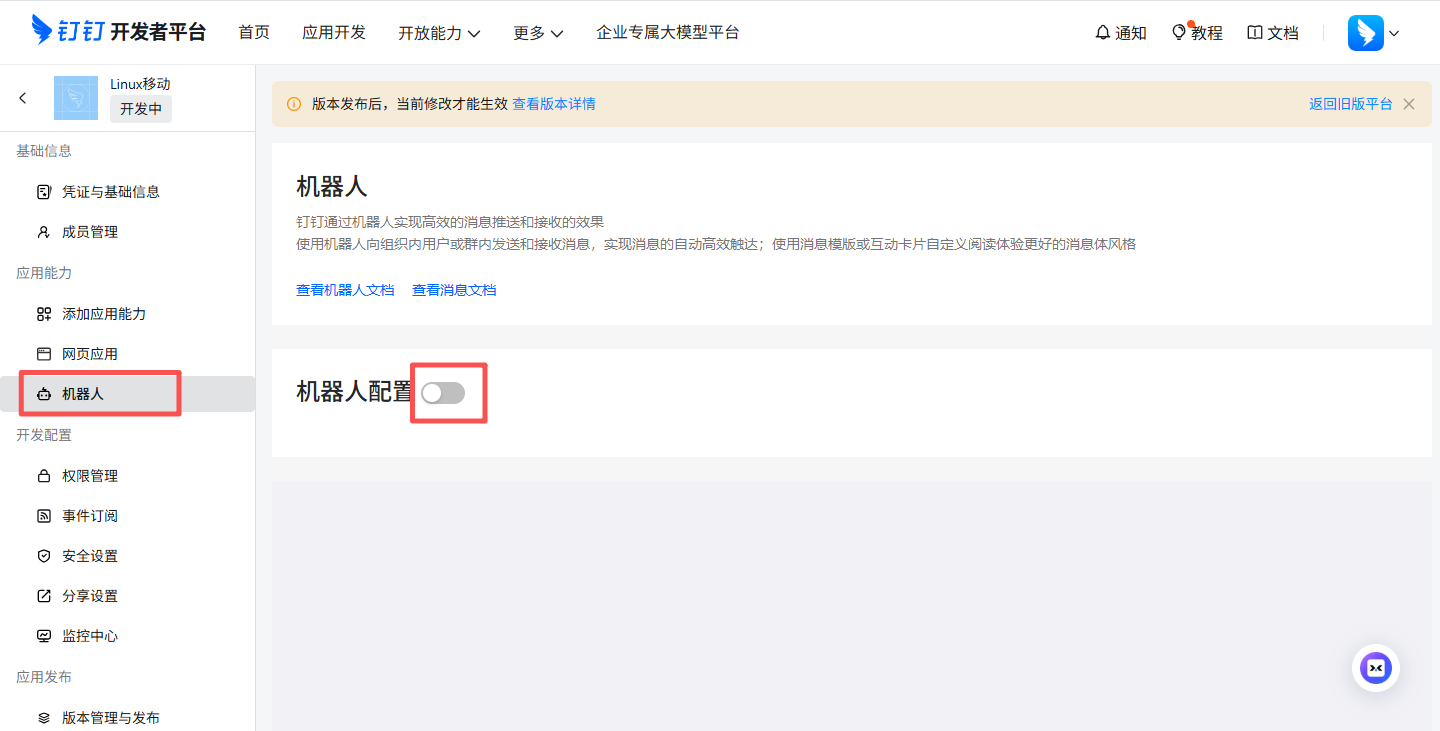
Task: Select 凭证与基础信息 in sidebar
Action: click(110, 192)
